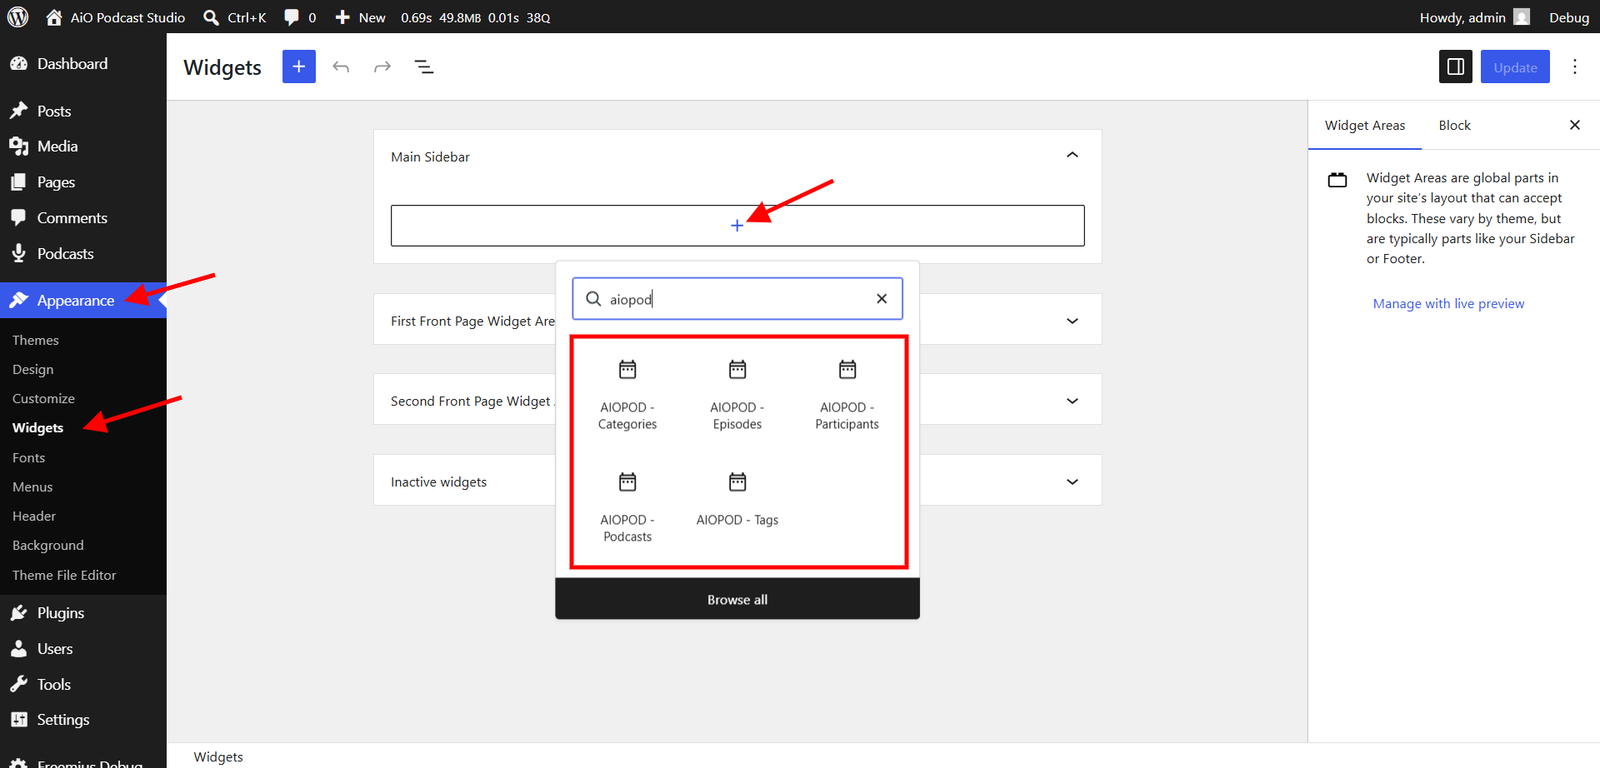
Task: Click the Widgets breadcrumb in footer
Action: coord(218,757)
